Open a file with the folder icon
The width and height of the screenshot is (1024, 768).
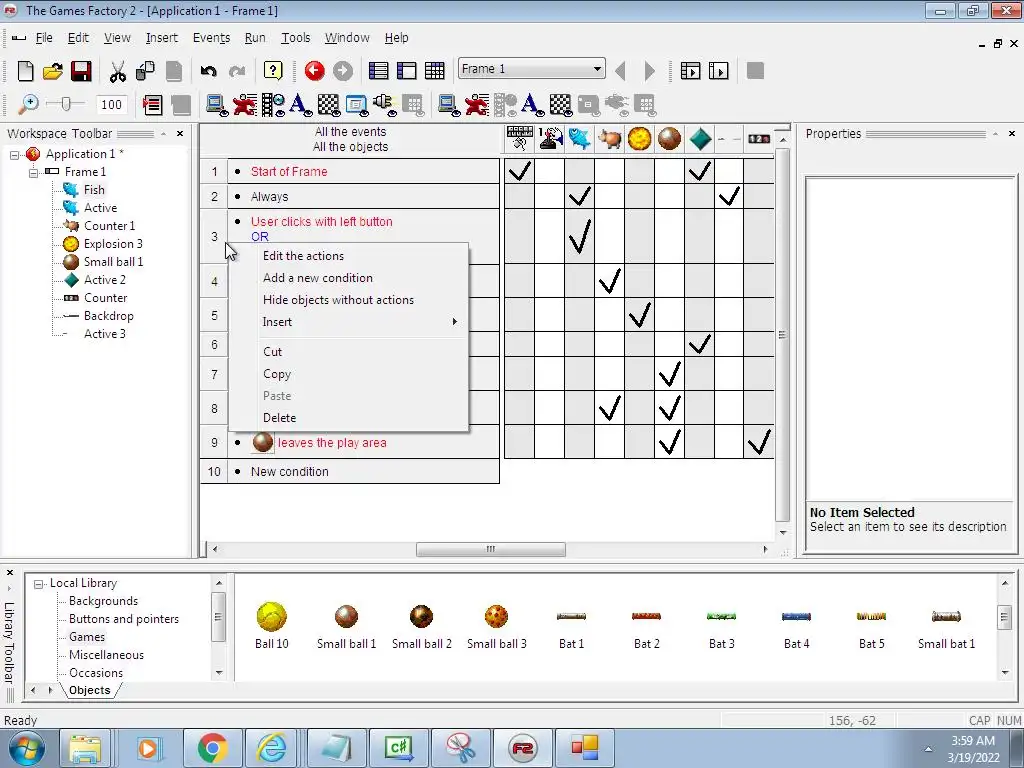(x=52, y=71)
